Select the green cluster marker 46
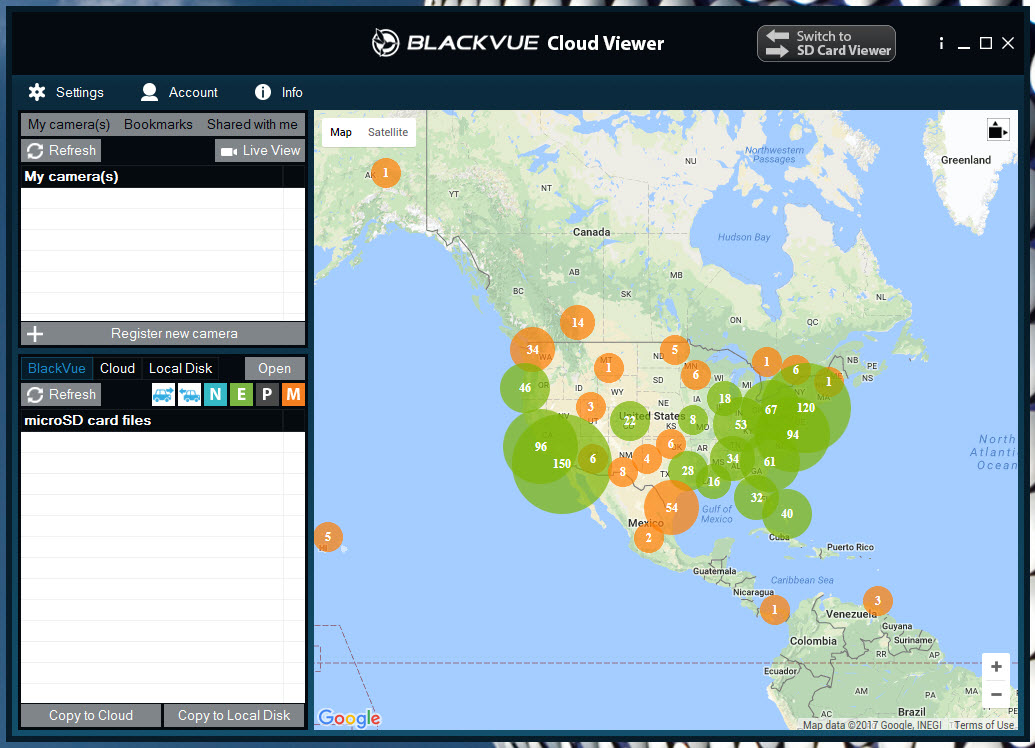The height and width of the screenshot is (748, 1035). [x=525, y=388]
